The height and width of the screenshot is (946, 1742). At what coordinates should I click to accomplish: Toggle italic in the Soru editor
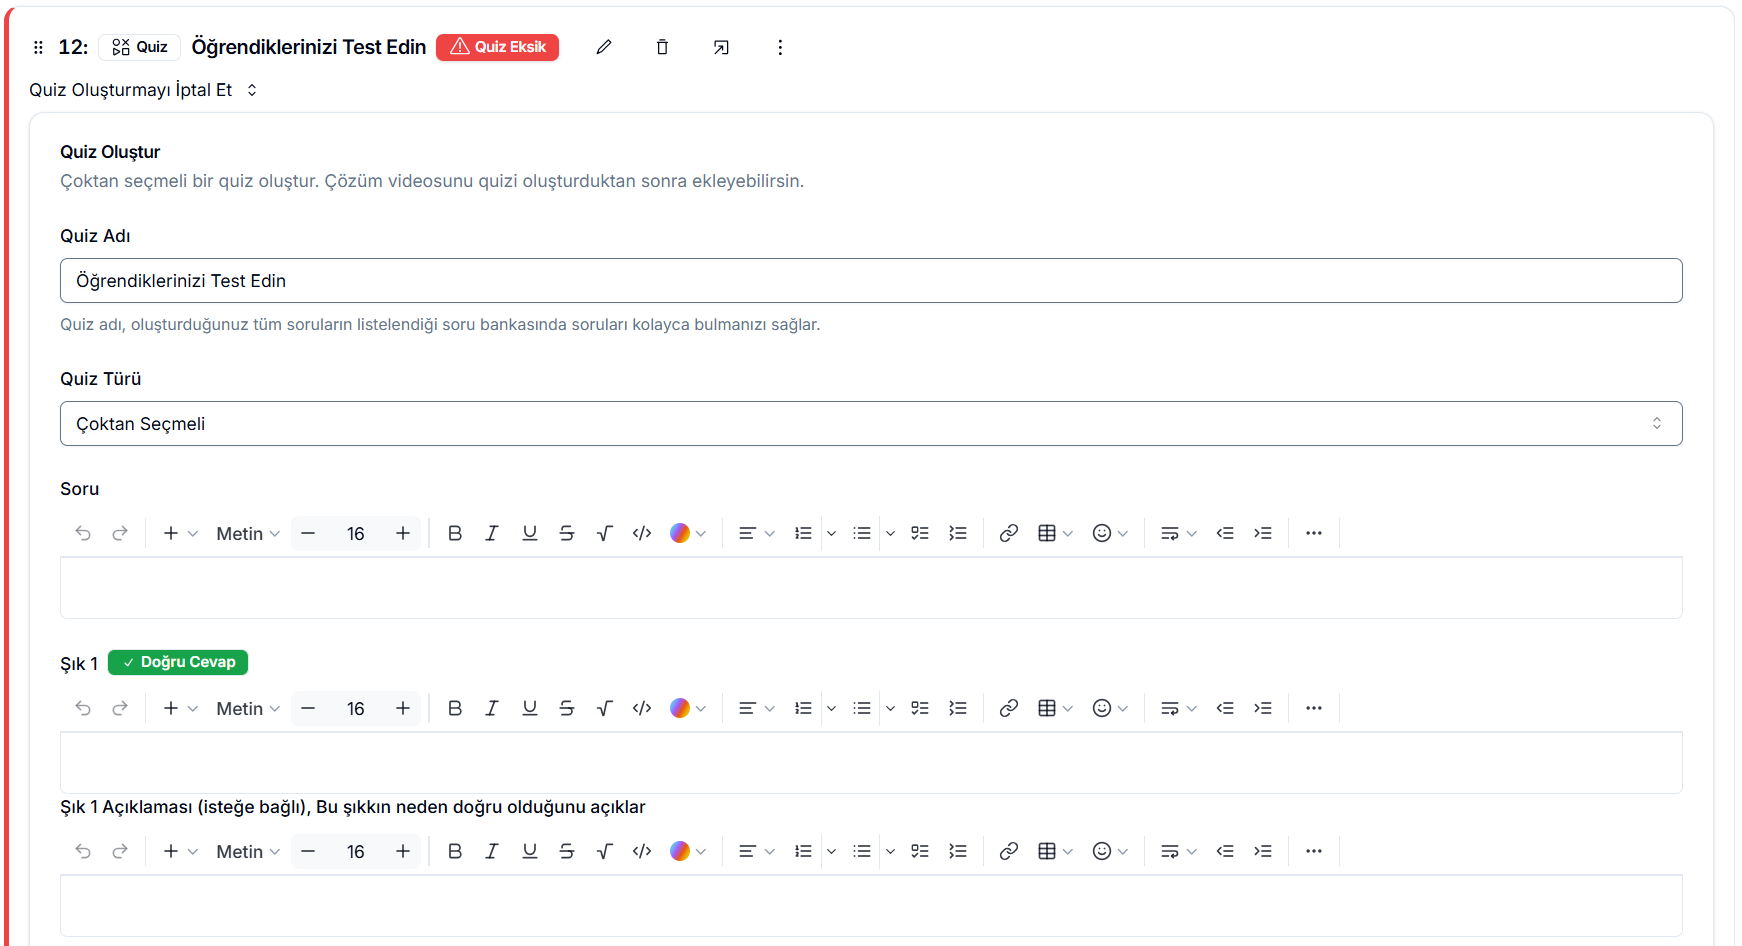tap(492, 533)
